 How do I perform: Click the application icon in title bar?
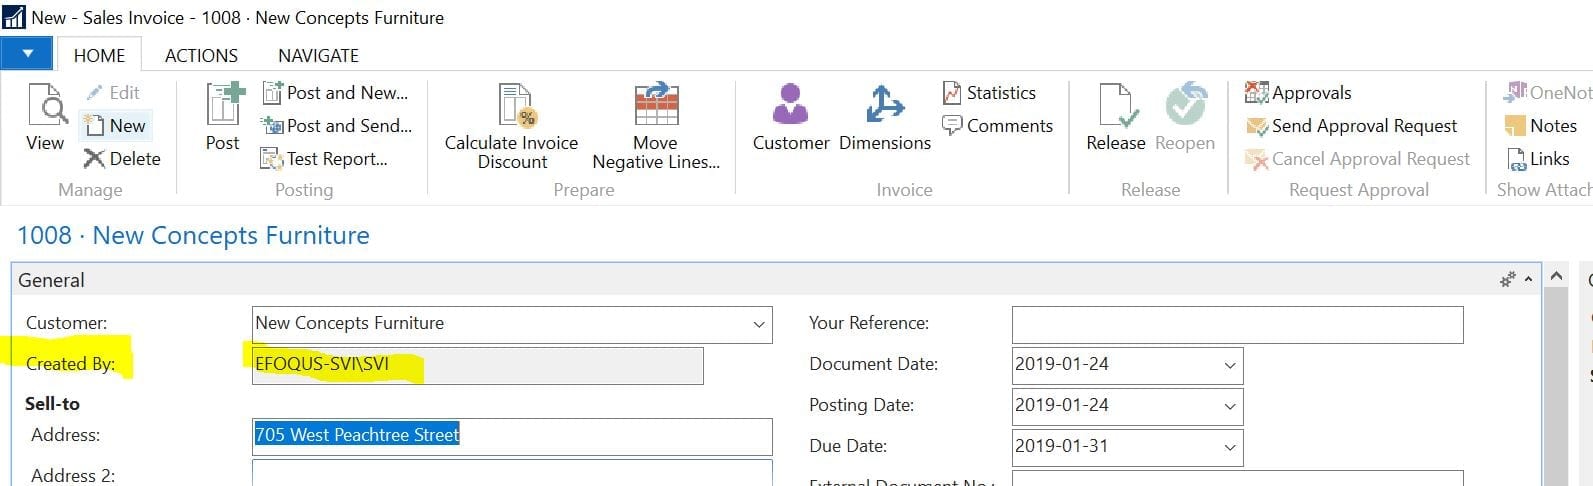click(x=14, y=18)
